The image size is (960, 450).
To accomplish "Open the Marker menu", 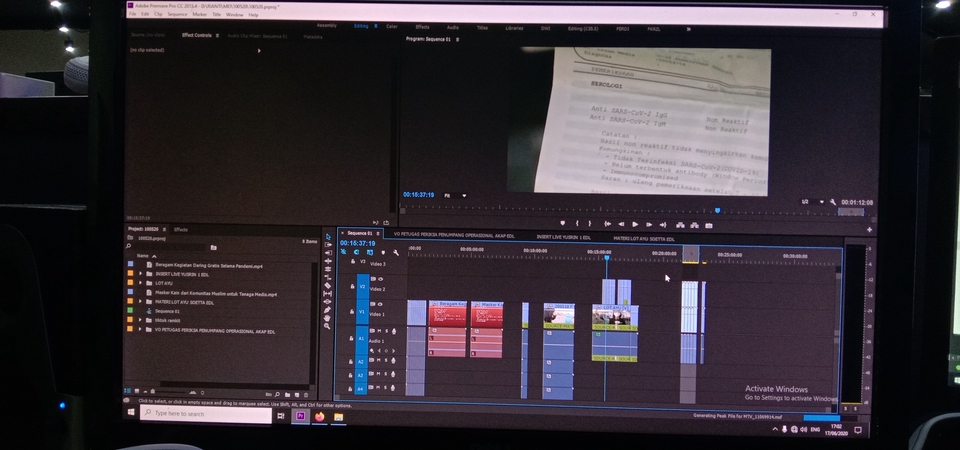I will pos(200,14).
